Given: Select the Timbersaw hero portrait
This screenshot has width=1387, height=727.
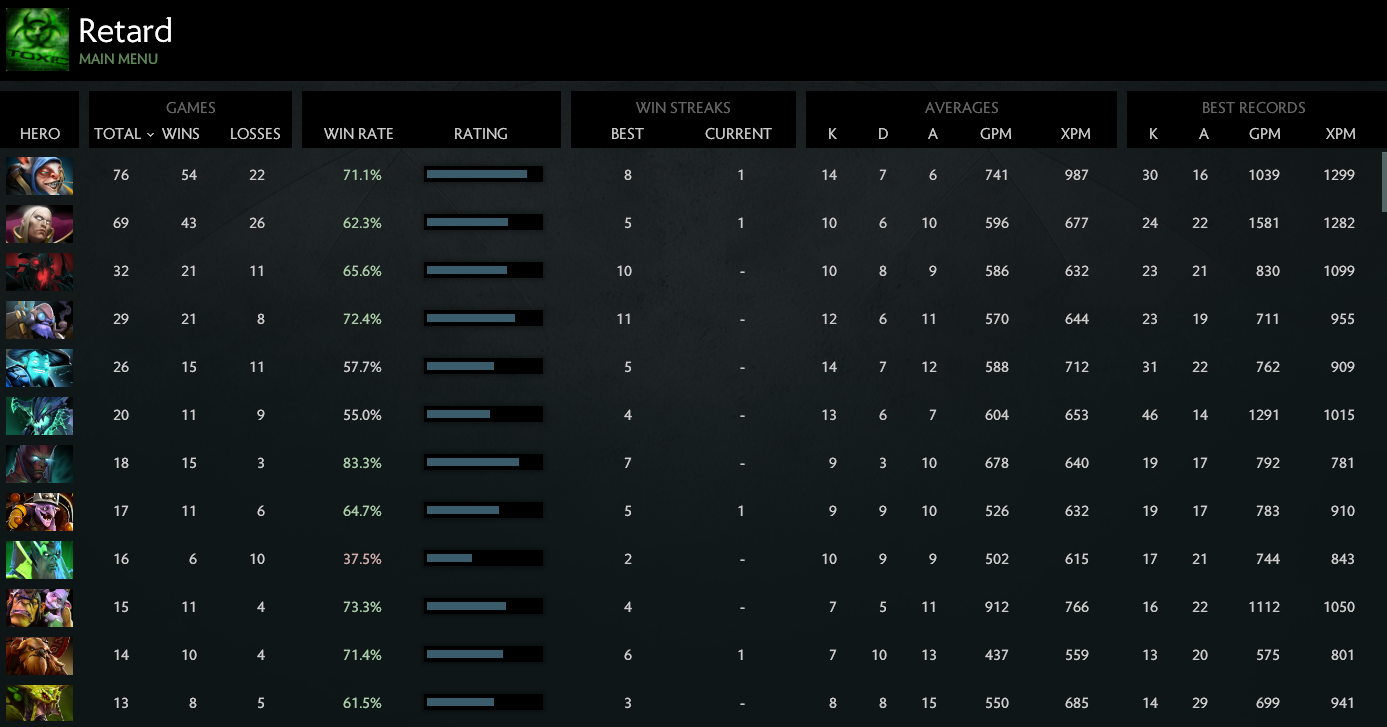Looking at the screenshot, I should (39, 510).
